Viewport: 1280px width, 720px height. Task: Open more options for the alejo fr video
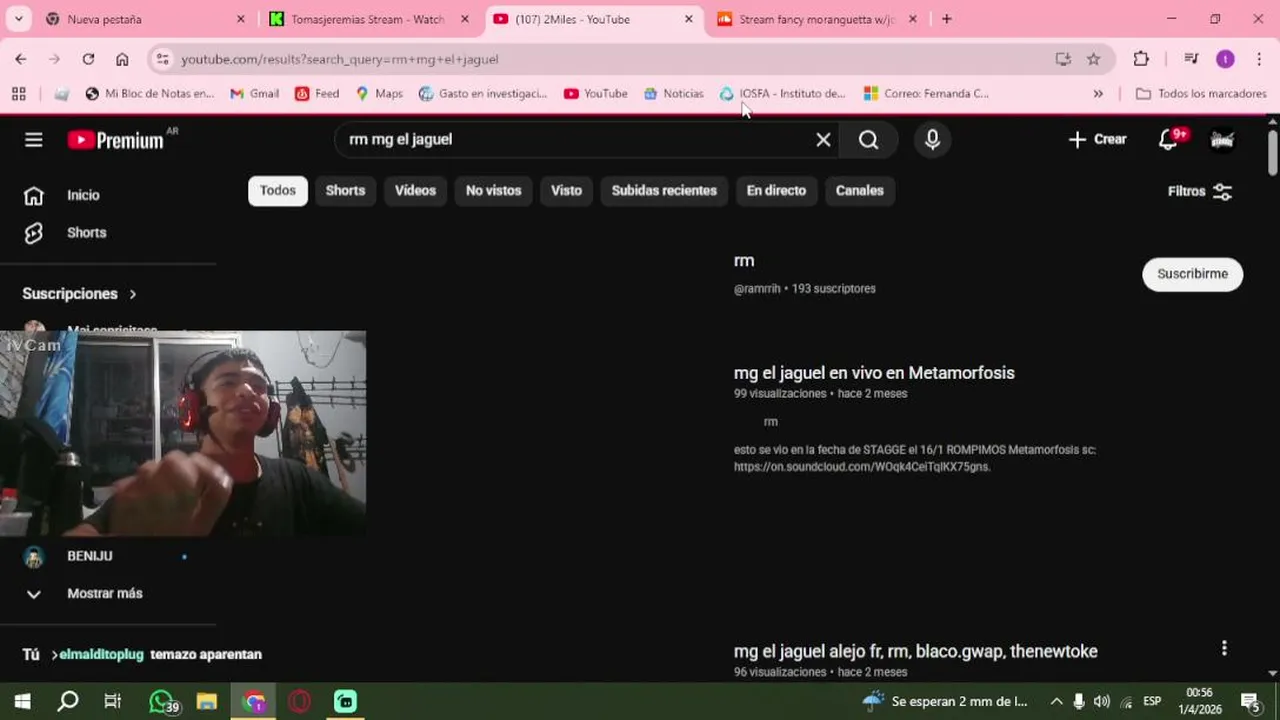[x=1224, y=649]
